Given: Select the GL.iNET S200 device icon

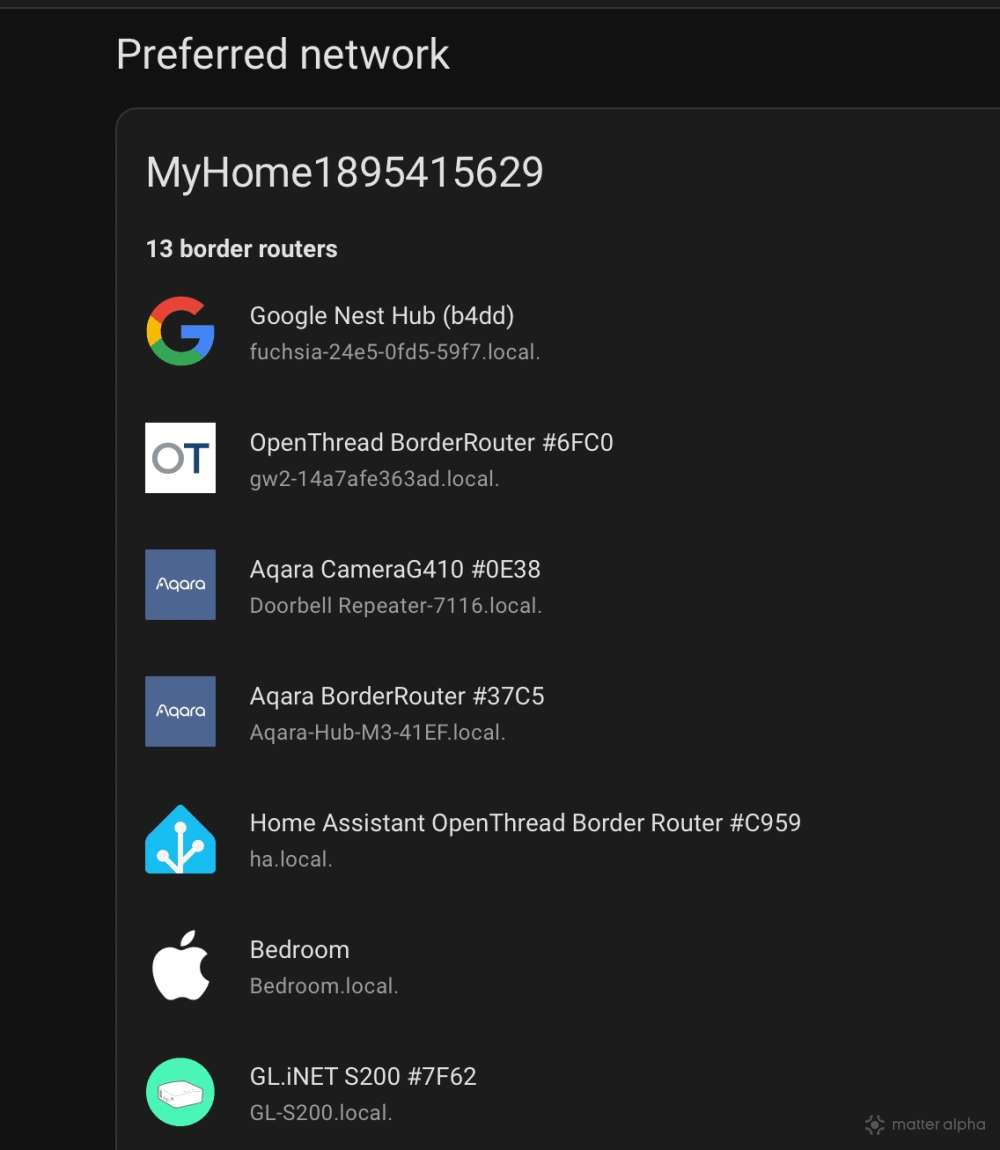Looking at the screenshot, I should pos(180,1092).
